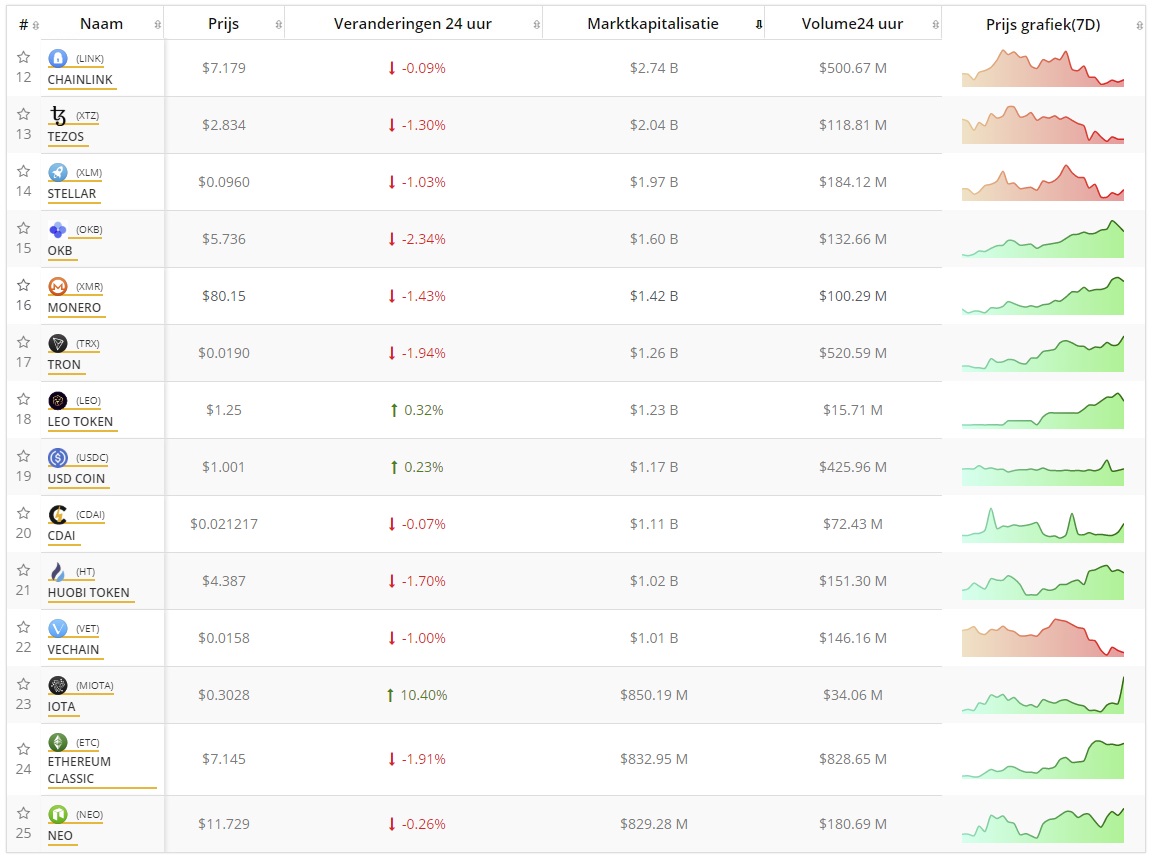
Task: Click the Naam column header
Action: click(x=102, y=25)
